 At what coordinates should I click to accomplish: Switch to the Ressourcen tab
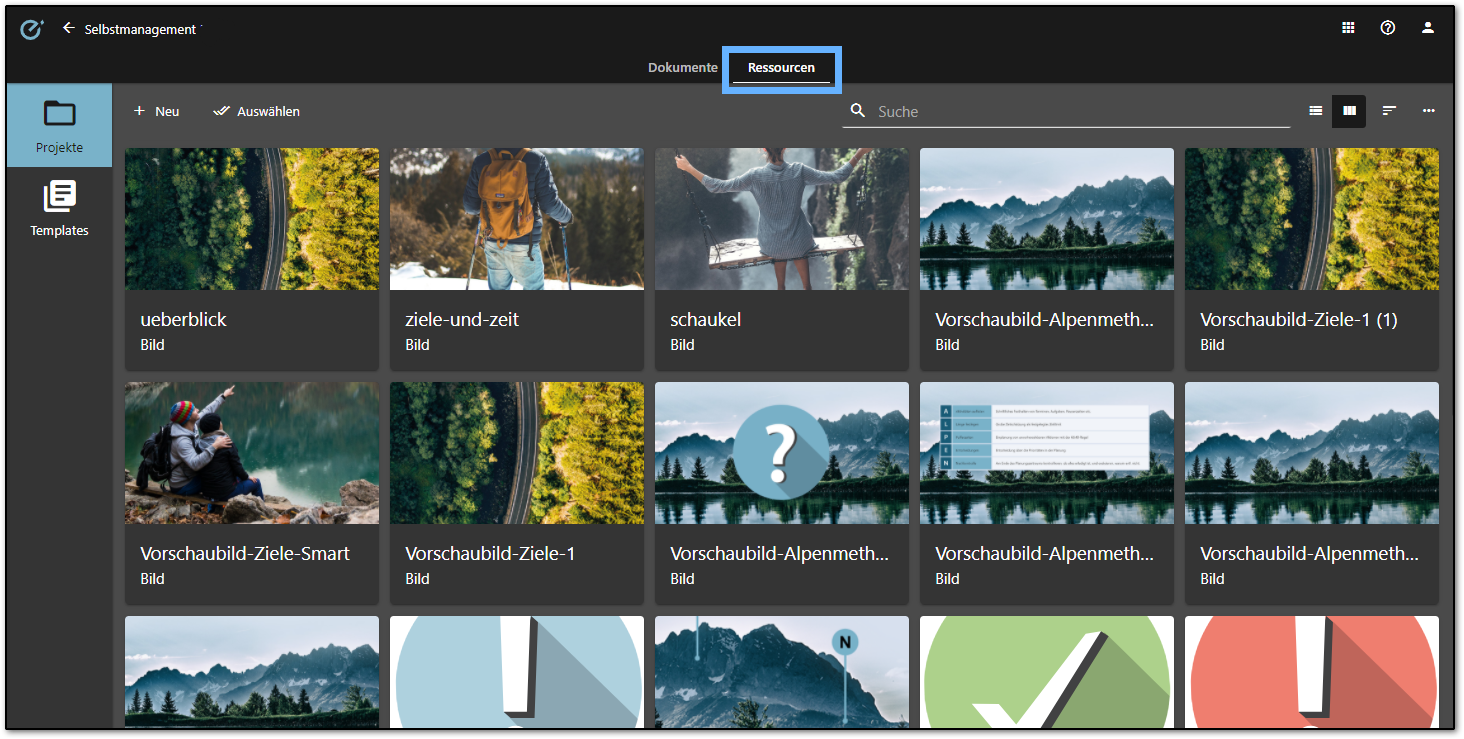pyautogui.click(x=781, y=68)
